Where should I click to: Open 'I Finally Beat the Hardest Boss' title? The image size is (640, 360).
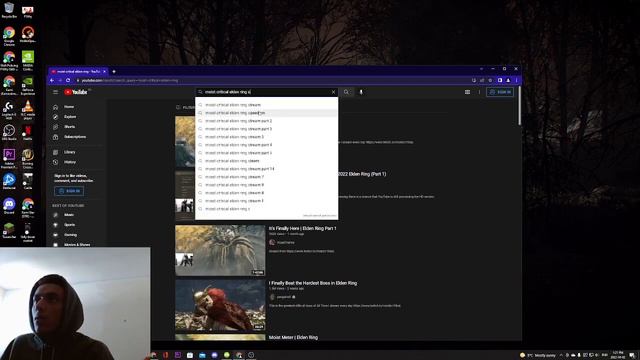click(313, 283)
